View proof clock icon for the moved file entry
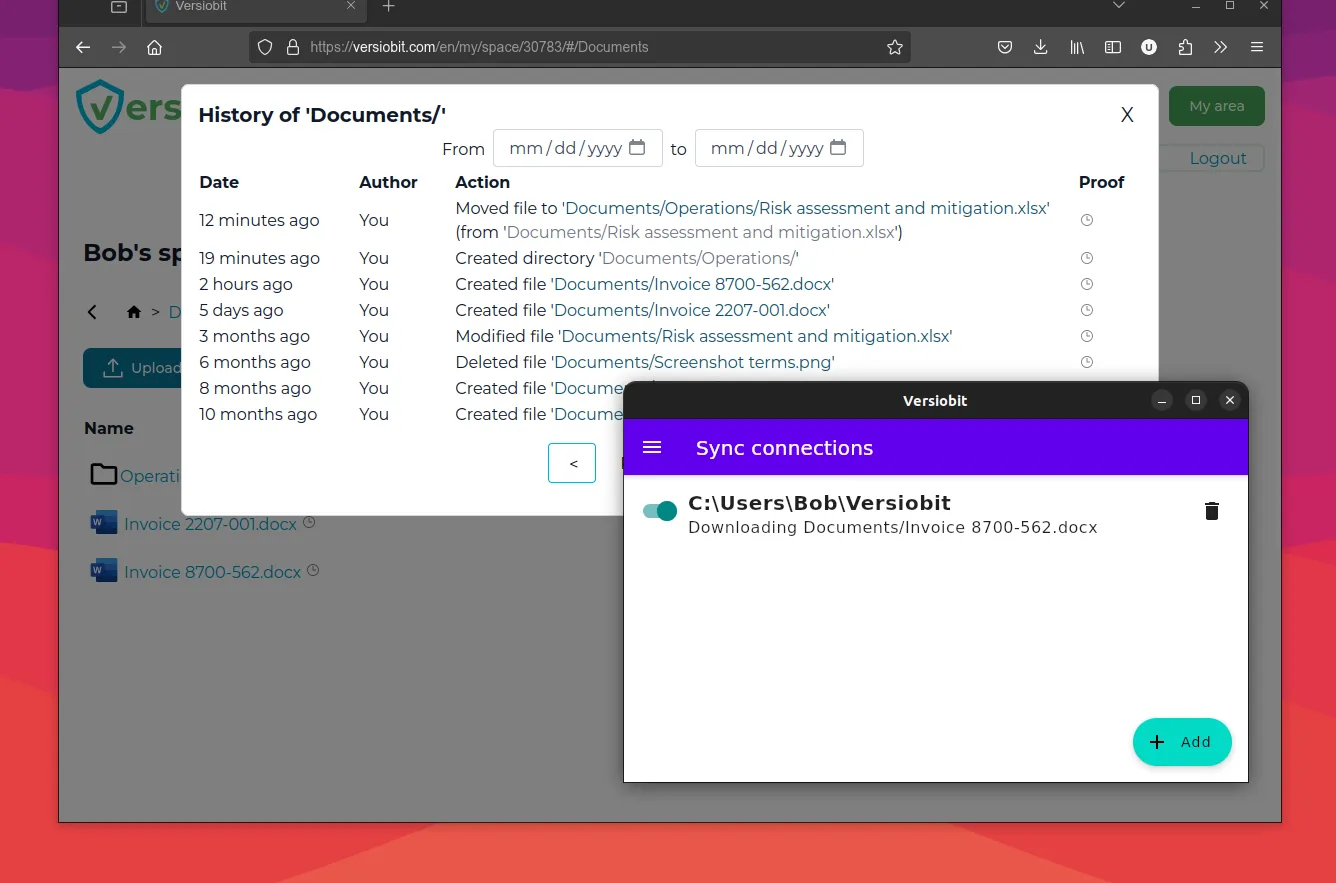The width and height of the screenshot is (1336, 883). click(x=1086, y=220)
